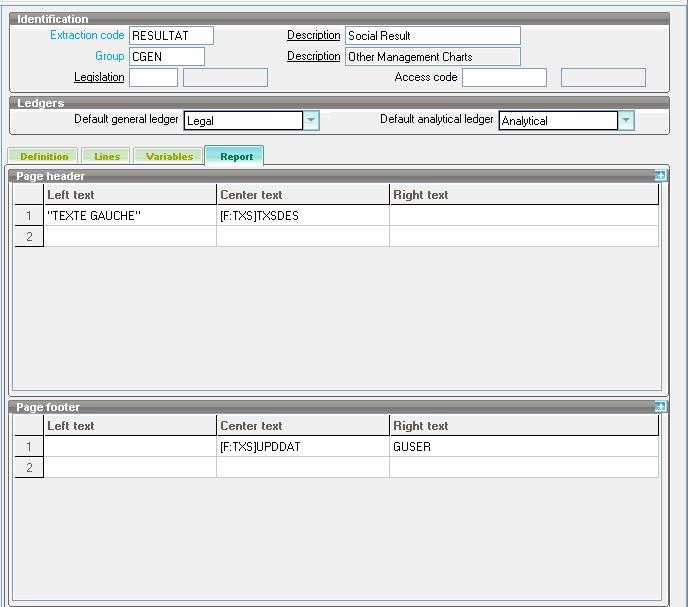Click the Extraction code field RESULTAT
The height and width of the screenshot is (607, 690).
[x=171, y=36]
